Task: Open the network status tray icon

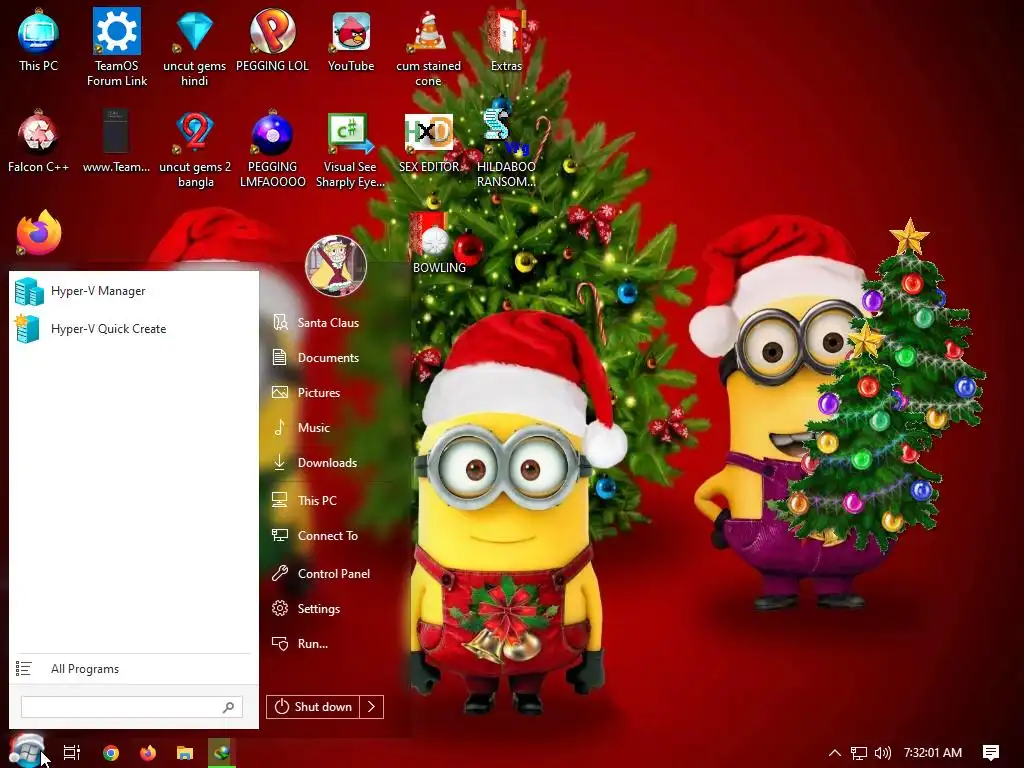Action: (x=859, y=752)
